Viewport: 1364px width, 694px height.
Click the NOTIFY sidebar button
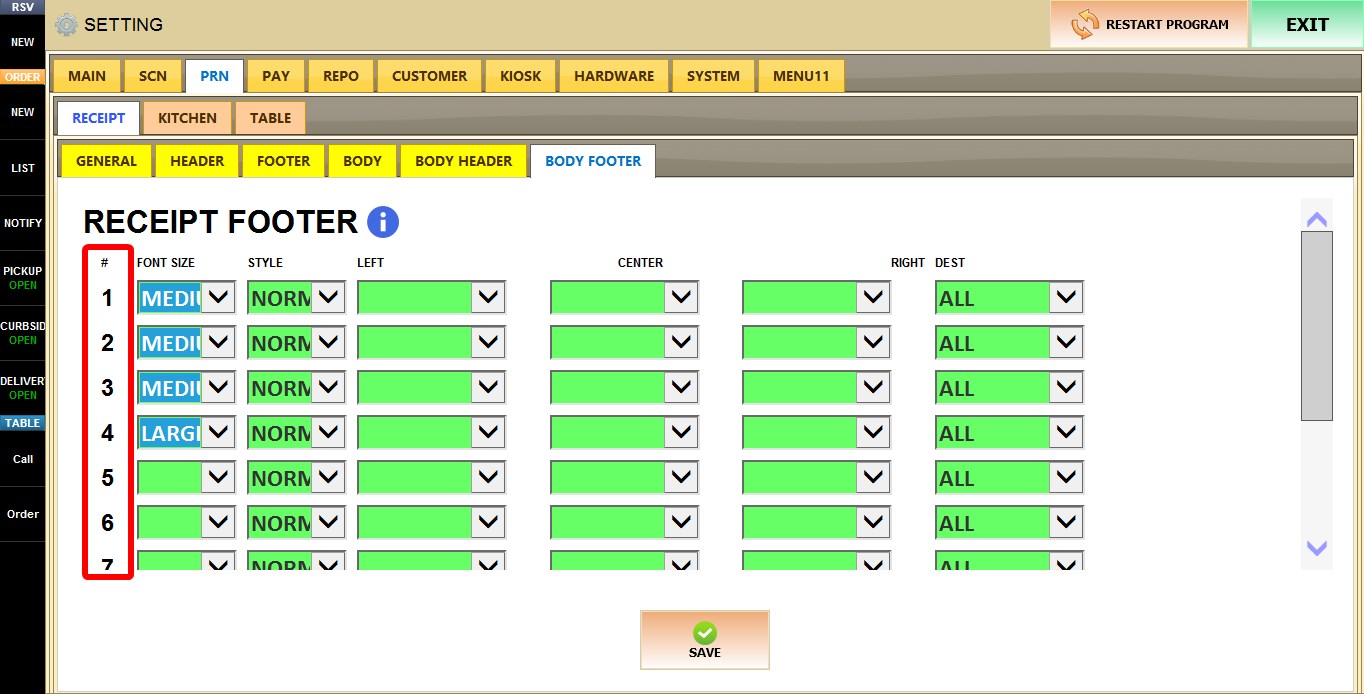click(x=22, y=223)
